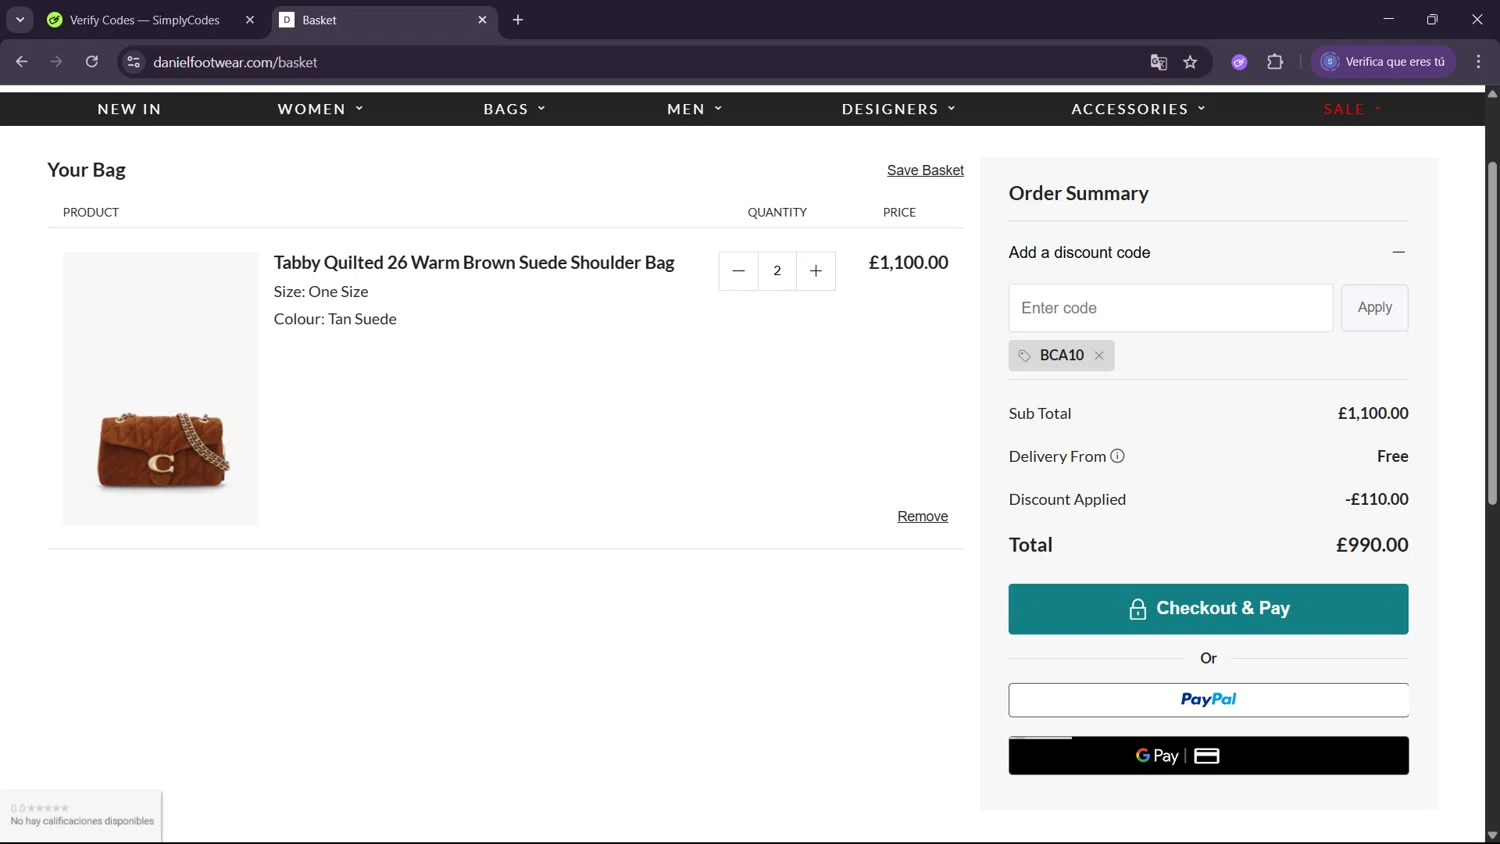This screenshot has width=1500, height=844.
Task: Open the tab search dropdown arrow
Action: coord(20,20)
